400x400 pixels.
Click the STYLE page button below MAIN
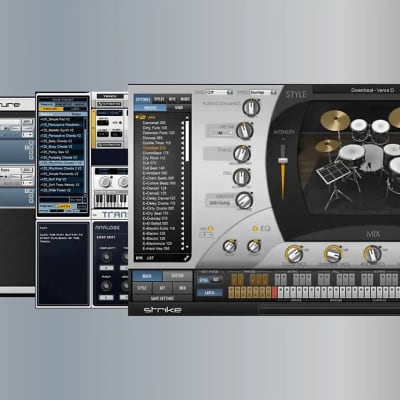tap(142, 288)
